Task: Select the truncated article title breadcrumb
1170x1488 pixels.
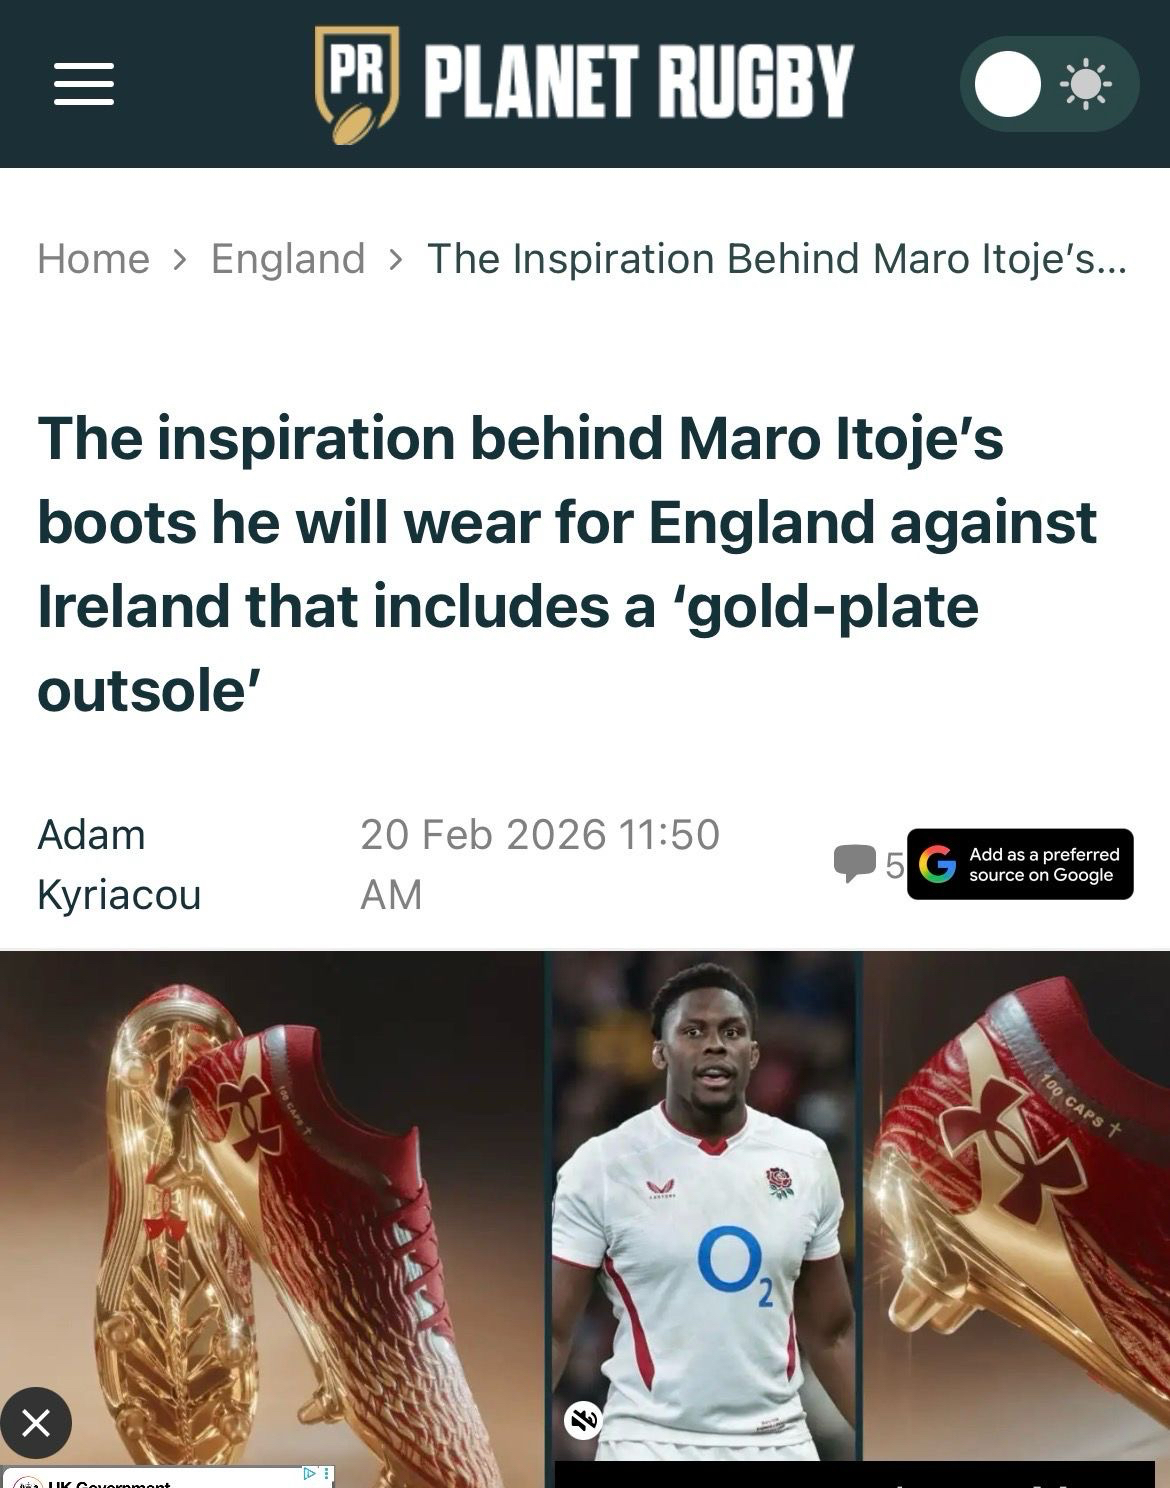Action: (x=777, y=259)
